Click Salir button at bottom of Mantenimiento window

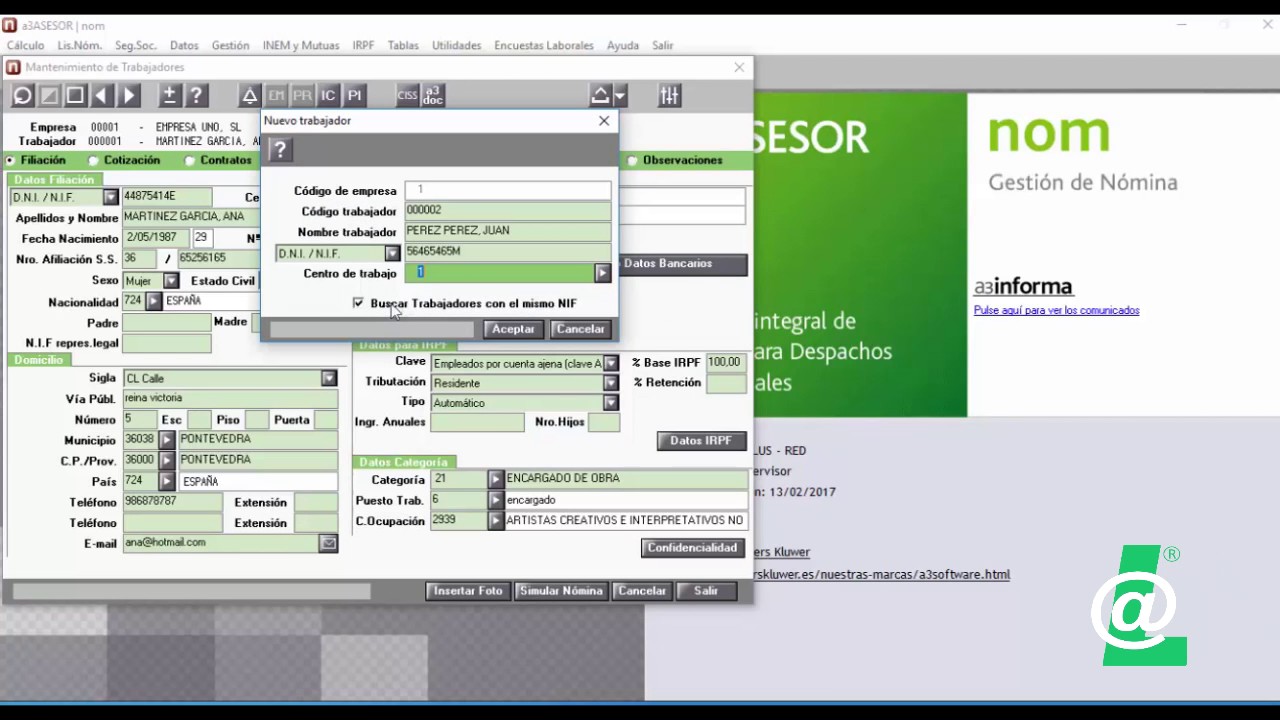coord(707,591)
